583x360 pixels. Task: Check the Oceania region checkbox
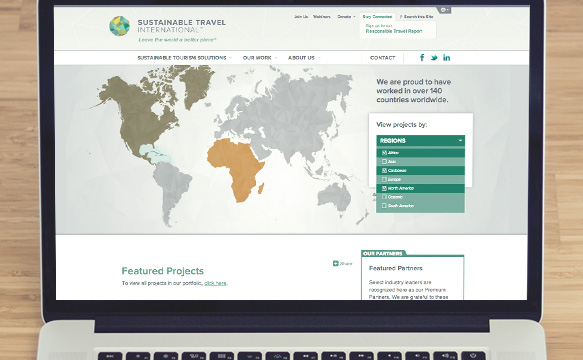[x=384, y=197]
